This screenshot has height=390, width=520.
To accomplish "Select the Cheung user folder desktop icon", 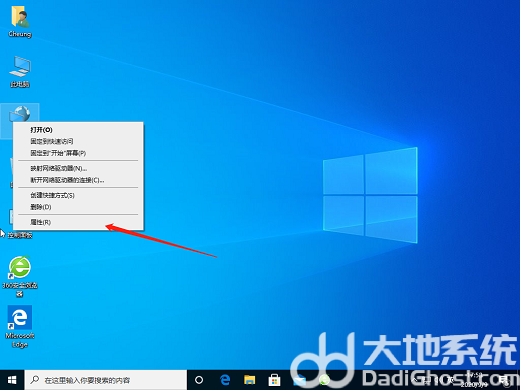I will pos(20,22).
